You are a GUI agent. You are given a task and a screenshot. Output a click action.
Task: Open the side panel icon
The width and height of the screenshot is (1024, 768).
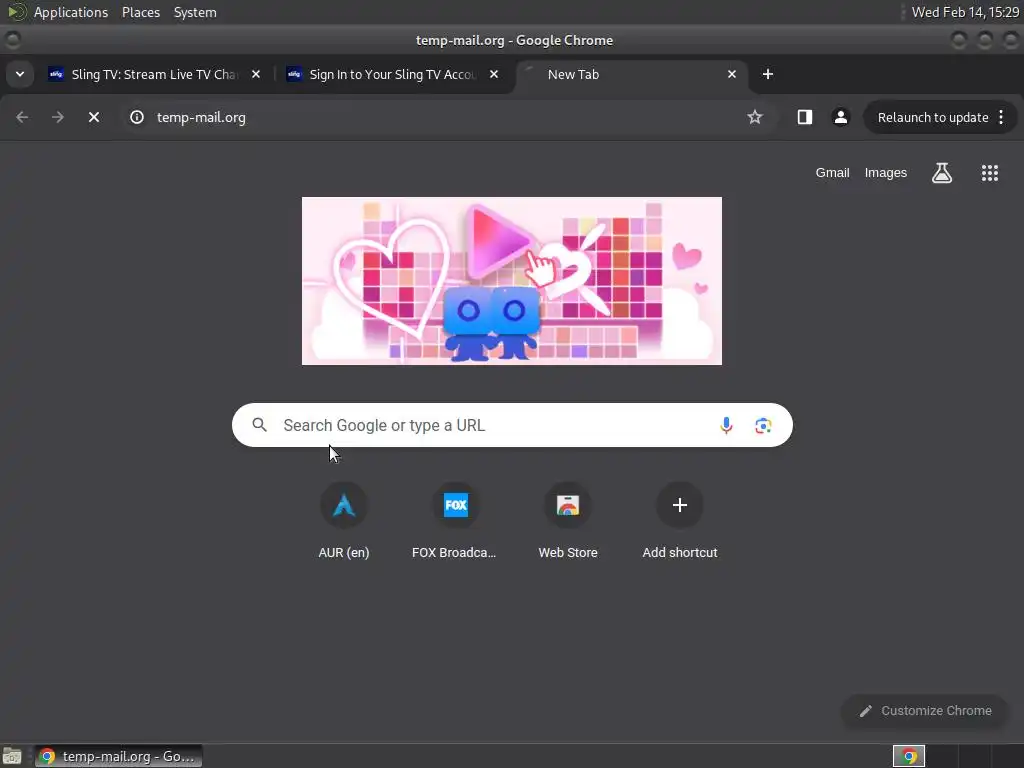pos(805,118)
